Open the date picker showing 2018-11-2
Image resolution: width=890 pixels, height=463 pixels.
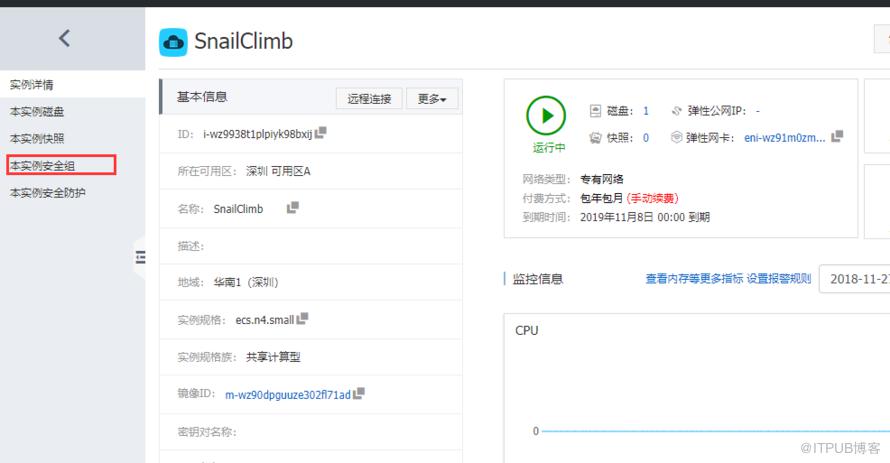[x=854, y=279]
